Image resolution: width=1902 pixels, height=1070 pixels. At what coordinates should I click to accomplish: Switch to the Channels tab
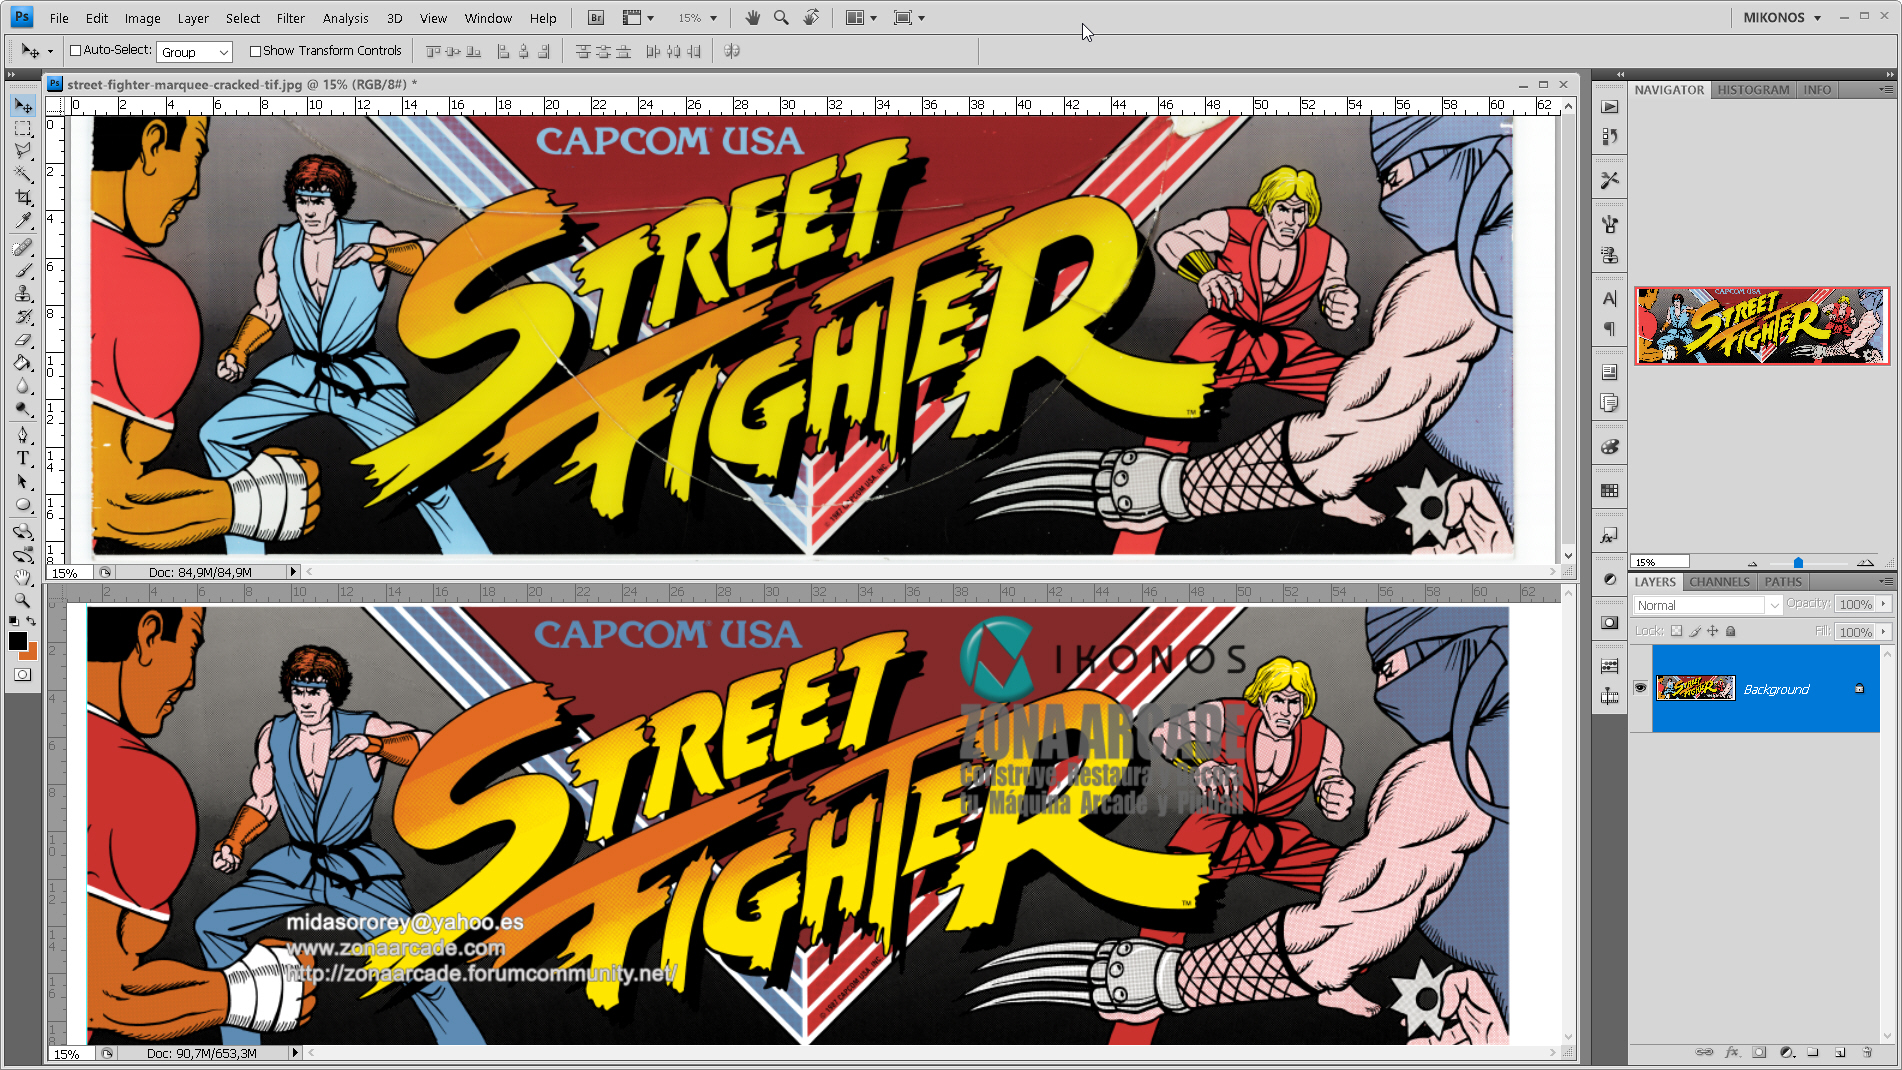[1719, 582]
